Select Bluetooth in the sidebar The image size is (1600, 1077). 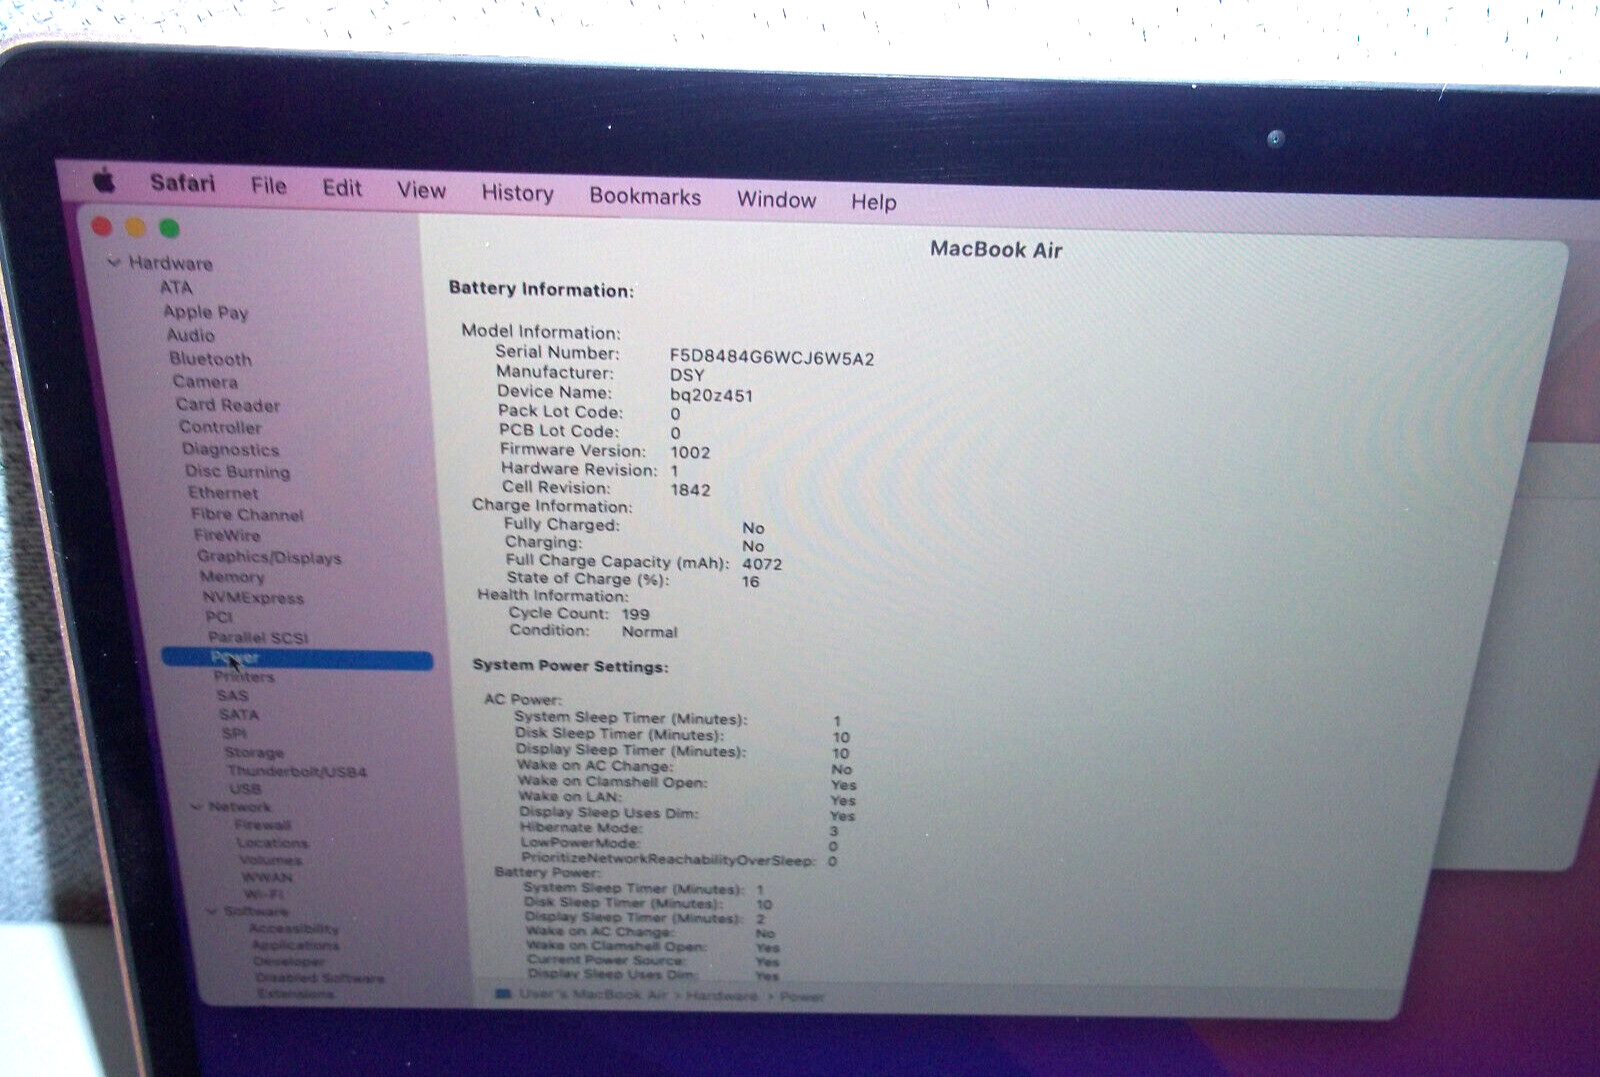(210, 359)
